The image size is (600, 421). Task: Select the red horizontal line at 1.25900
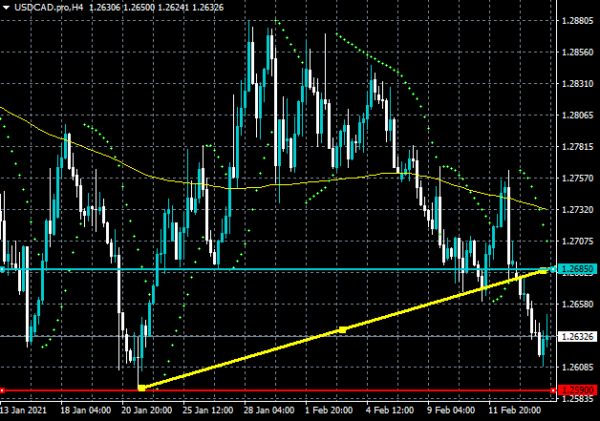click(x=277, y=391)
